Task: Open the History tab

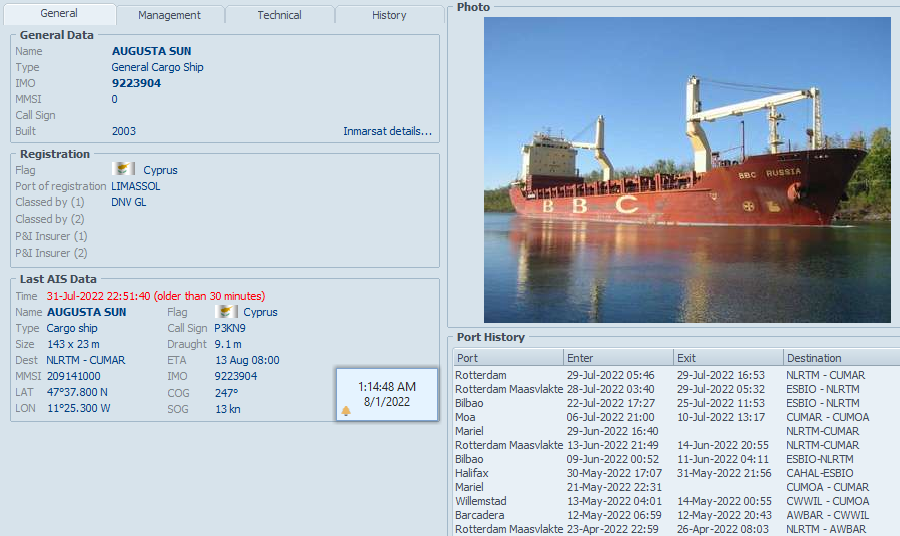Action: coord(389,15)
